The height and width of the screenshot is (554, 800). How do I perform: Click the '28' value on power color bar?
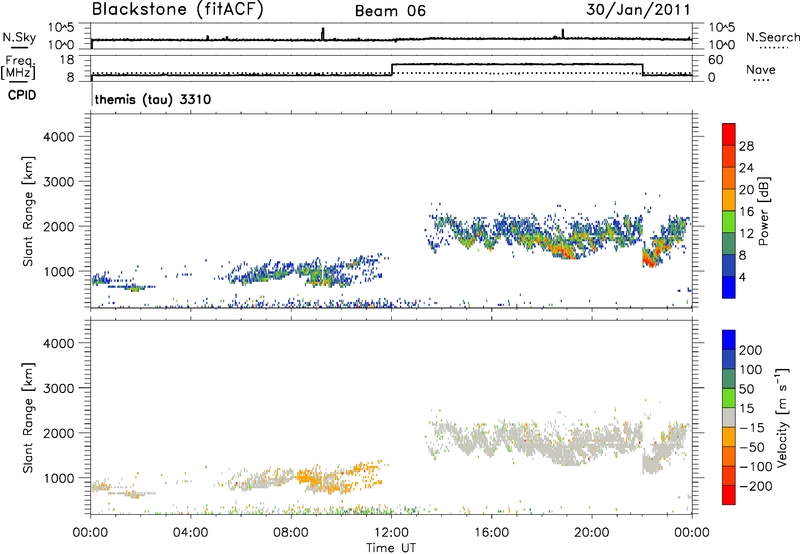[746, 146]
